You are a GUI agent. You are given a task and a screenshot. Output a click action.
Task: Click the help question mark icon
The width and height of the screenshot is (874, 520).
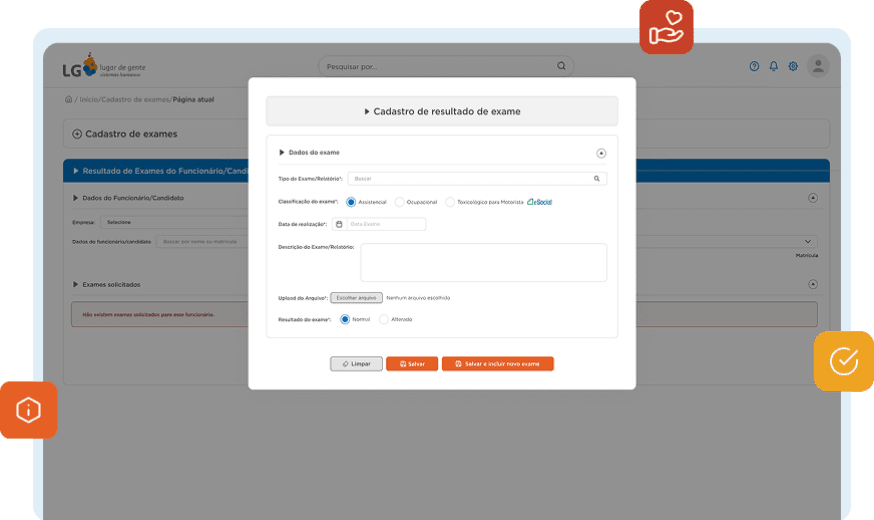tap(754, 66)
